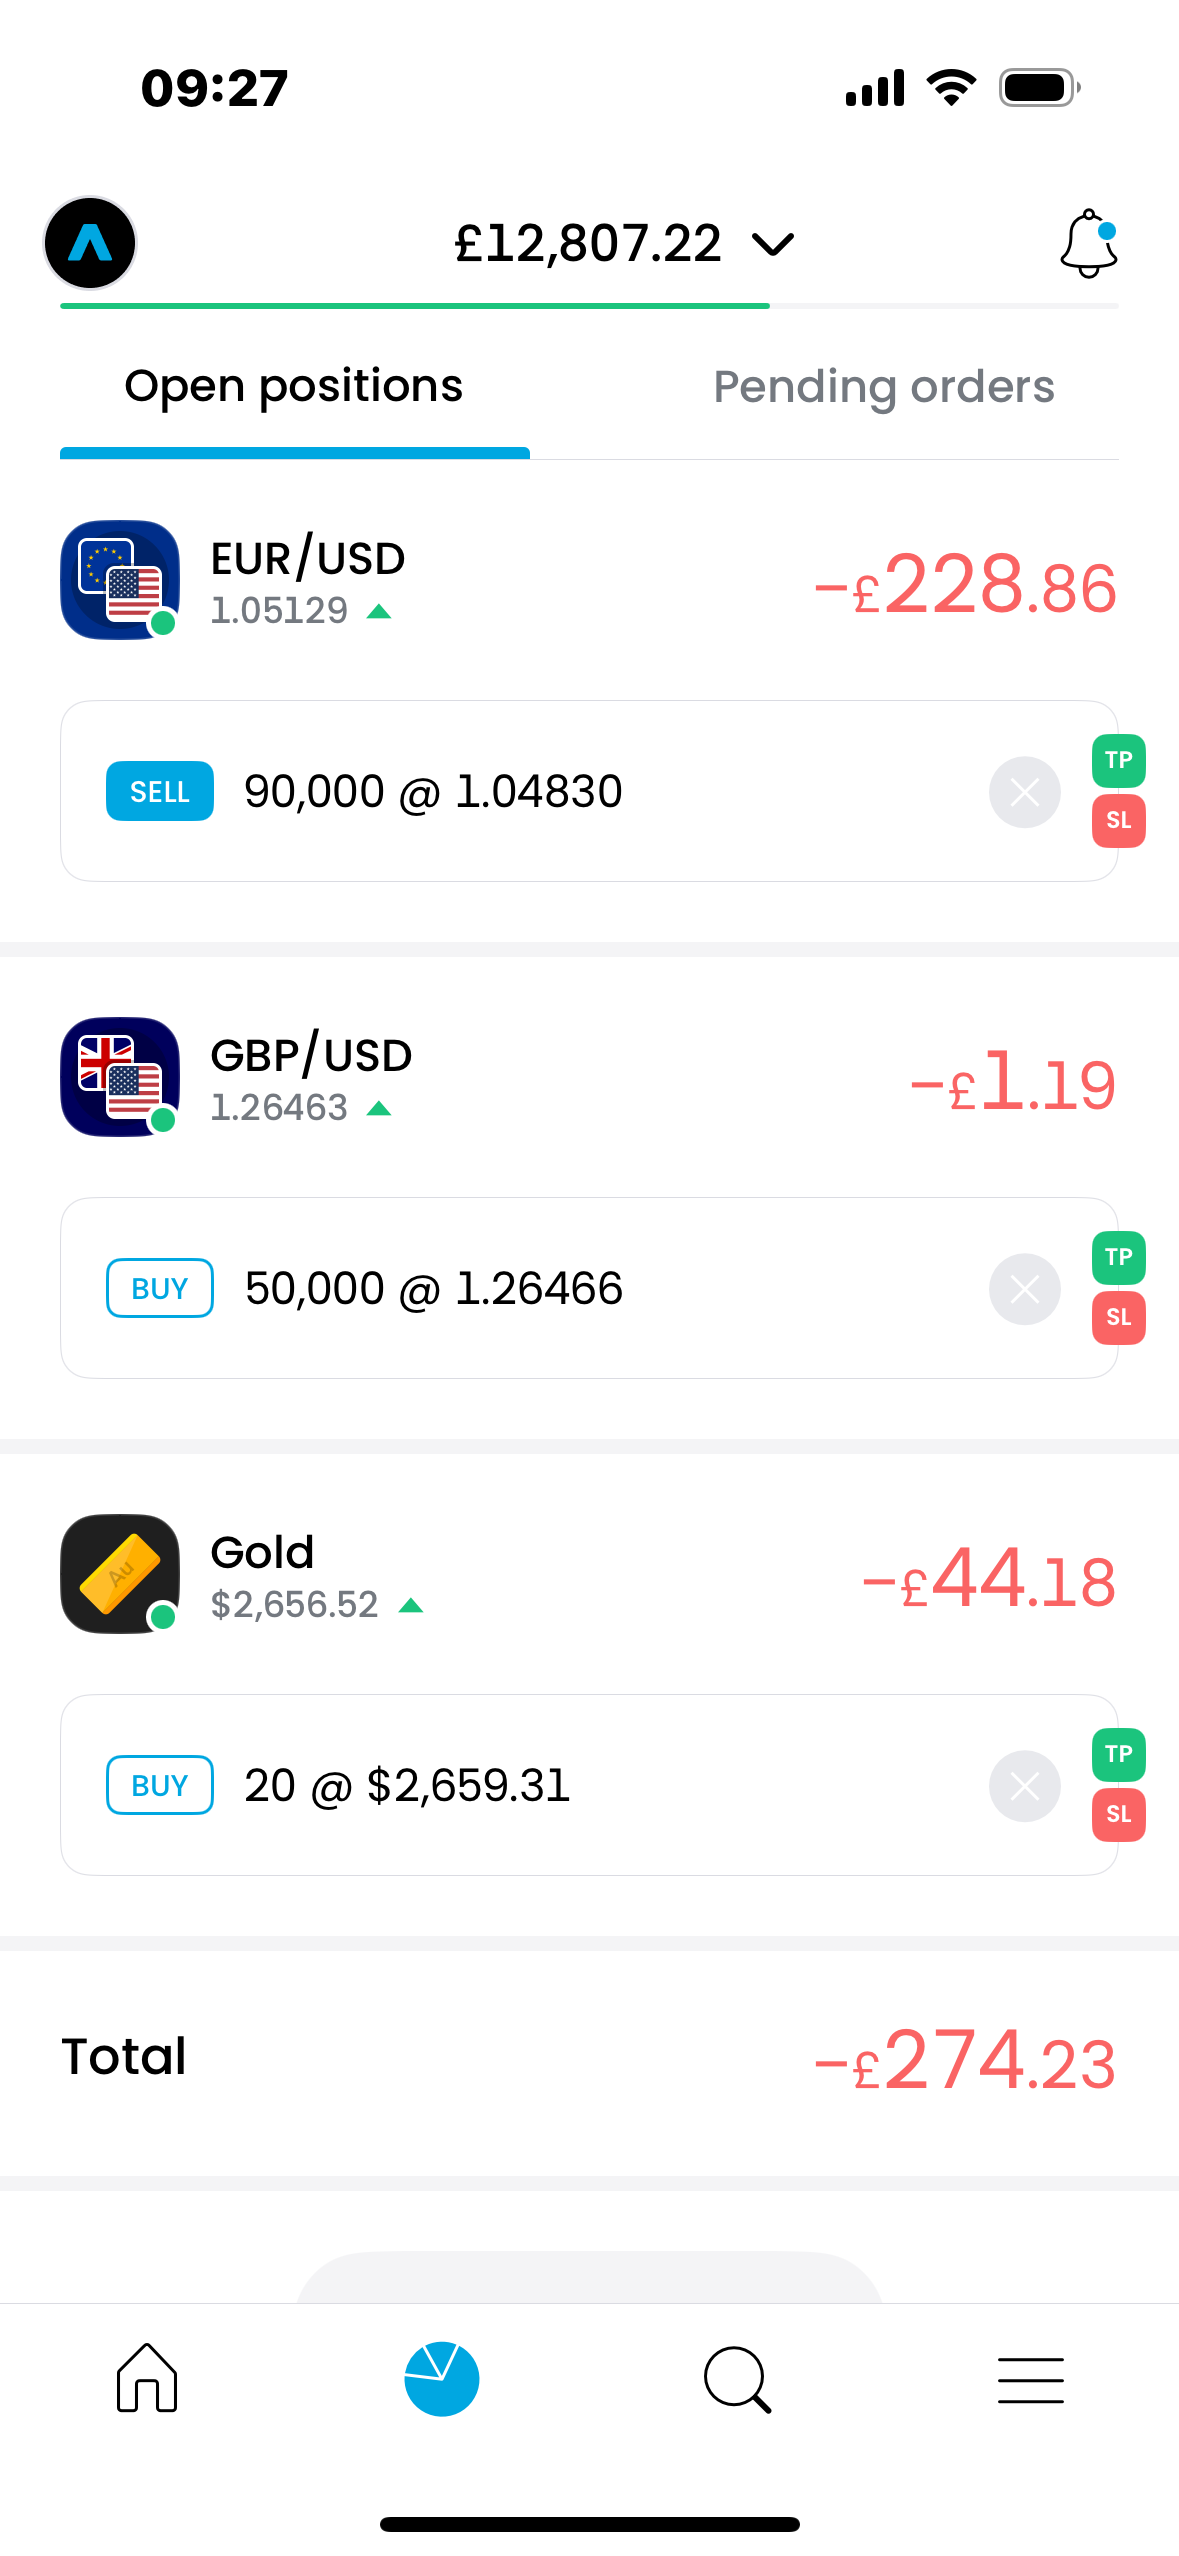Tap the green margin level bar
Viewport: 1179px width, 2556px height.
(414, 305)
